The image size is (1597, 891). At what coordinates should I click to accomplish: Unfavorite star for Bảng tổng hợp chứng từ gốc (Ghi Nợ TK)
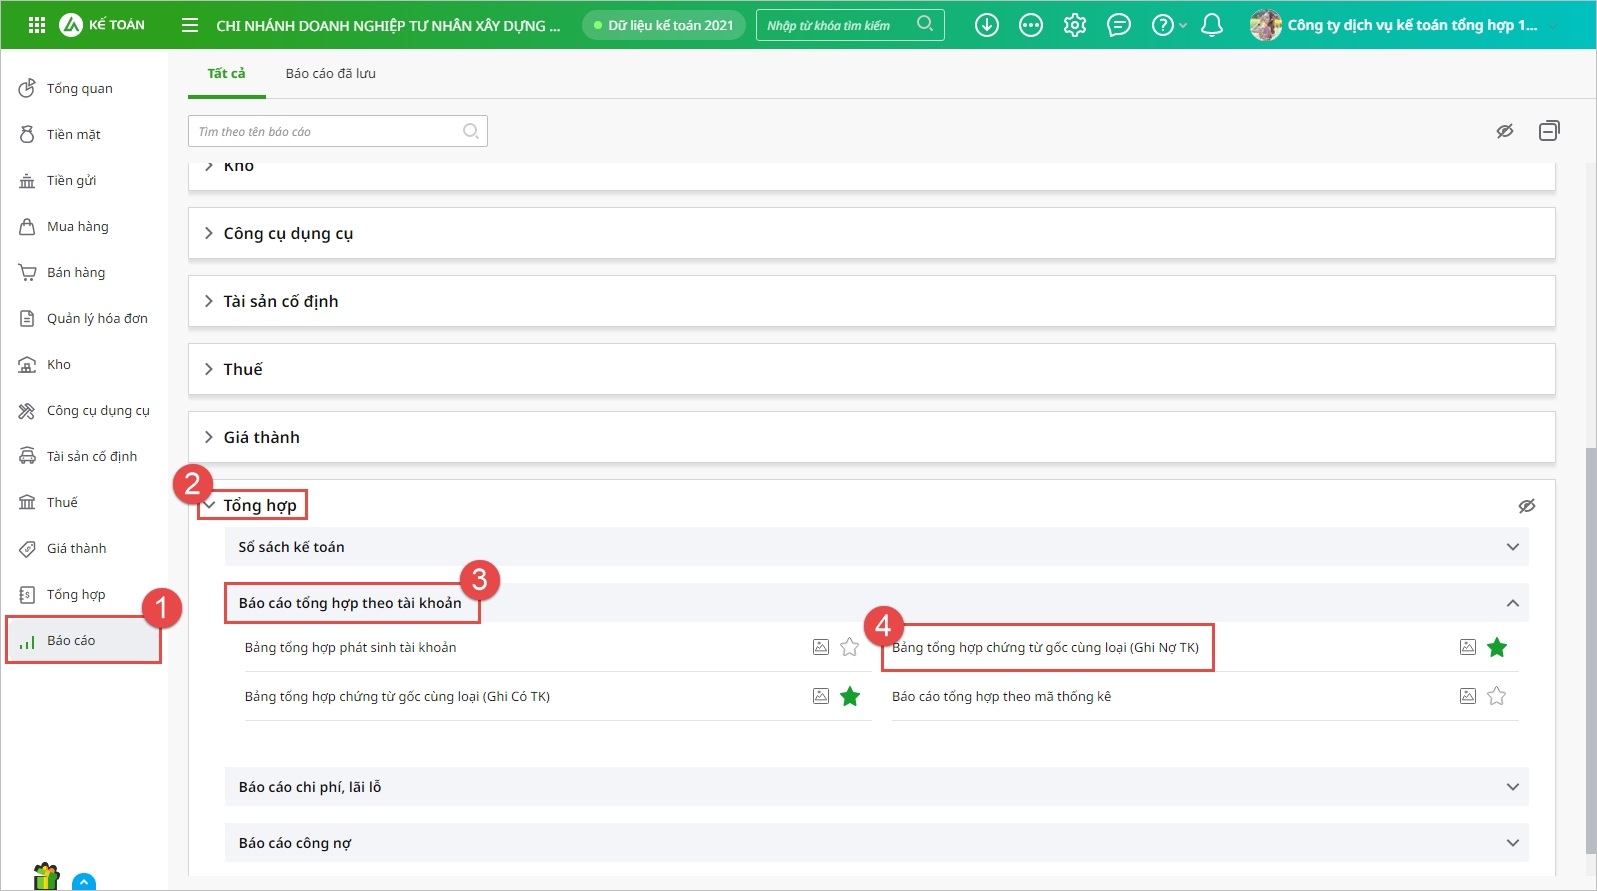click(1496, 647)
